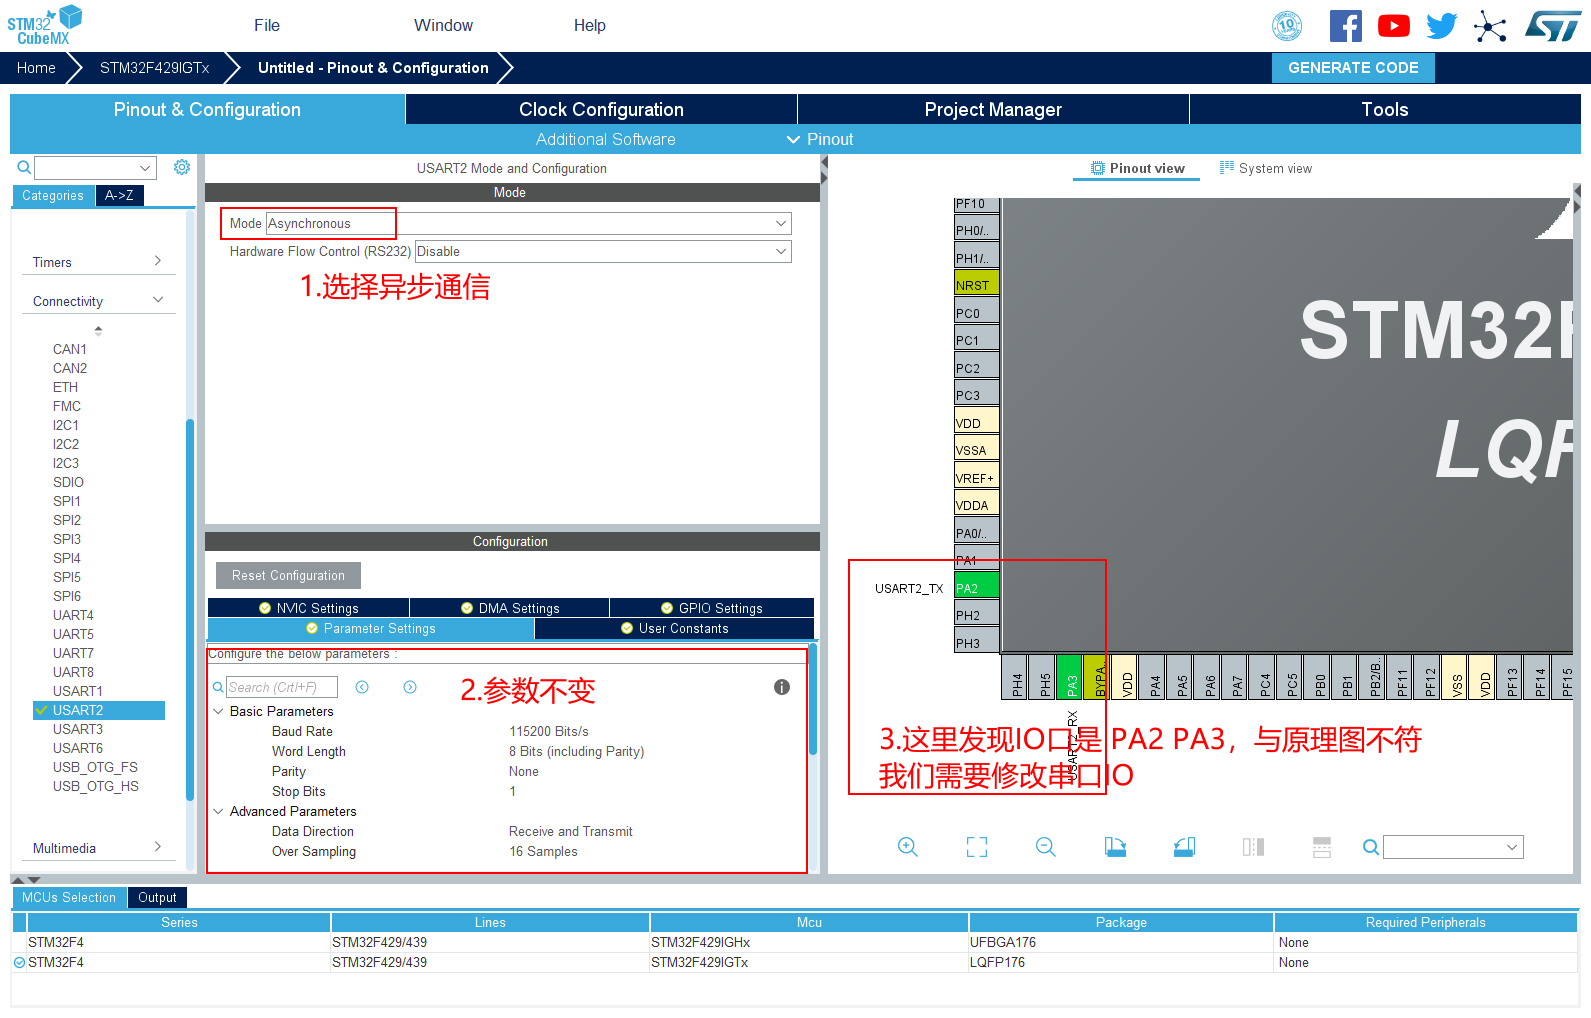Image resolution: width=1591 pixels, height=1018 pixels.
Task: Open Additional Software
Action: [605, 139]
